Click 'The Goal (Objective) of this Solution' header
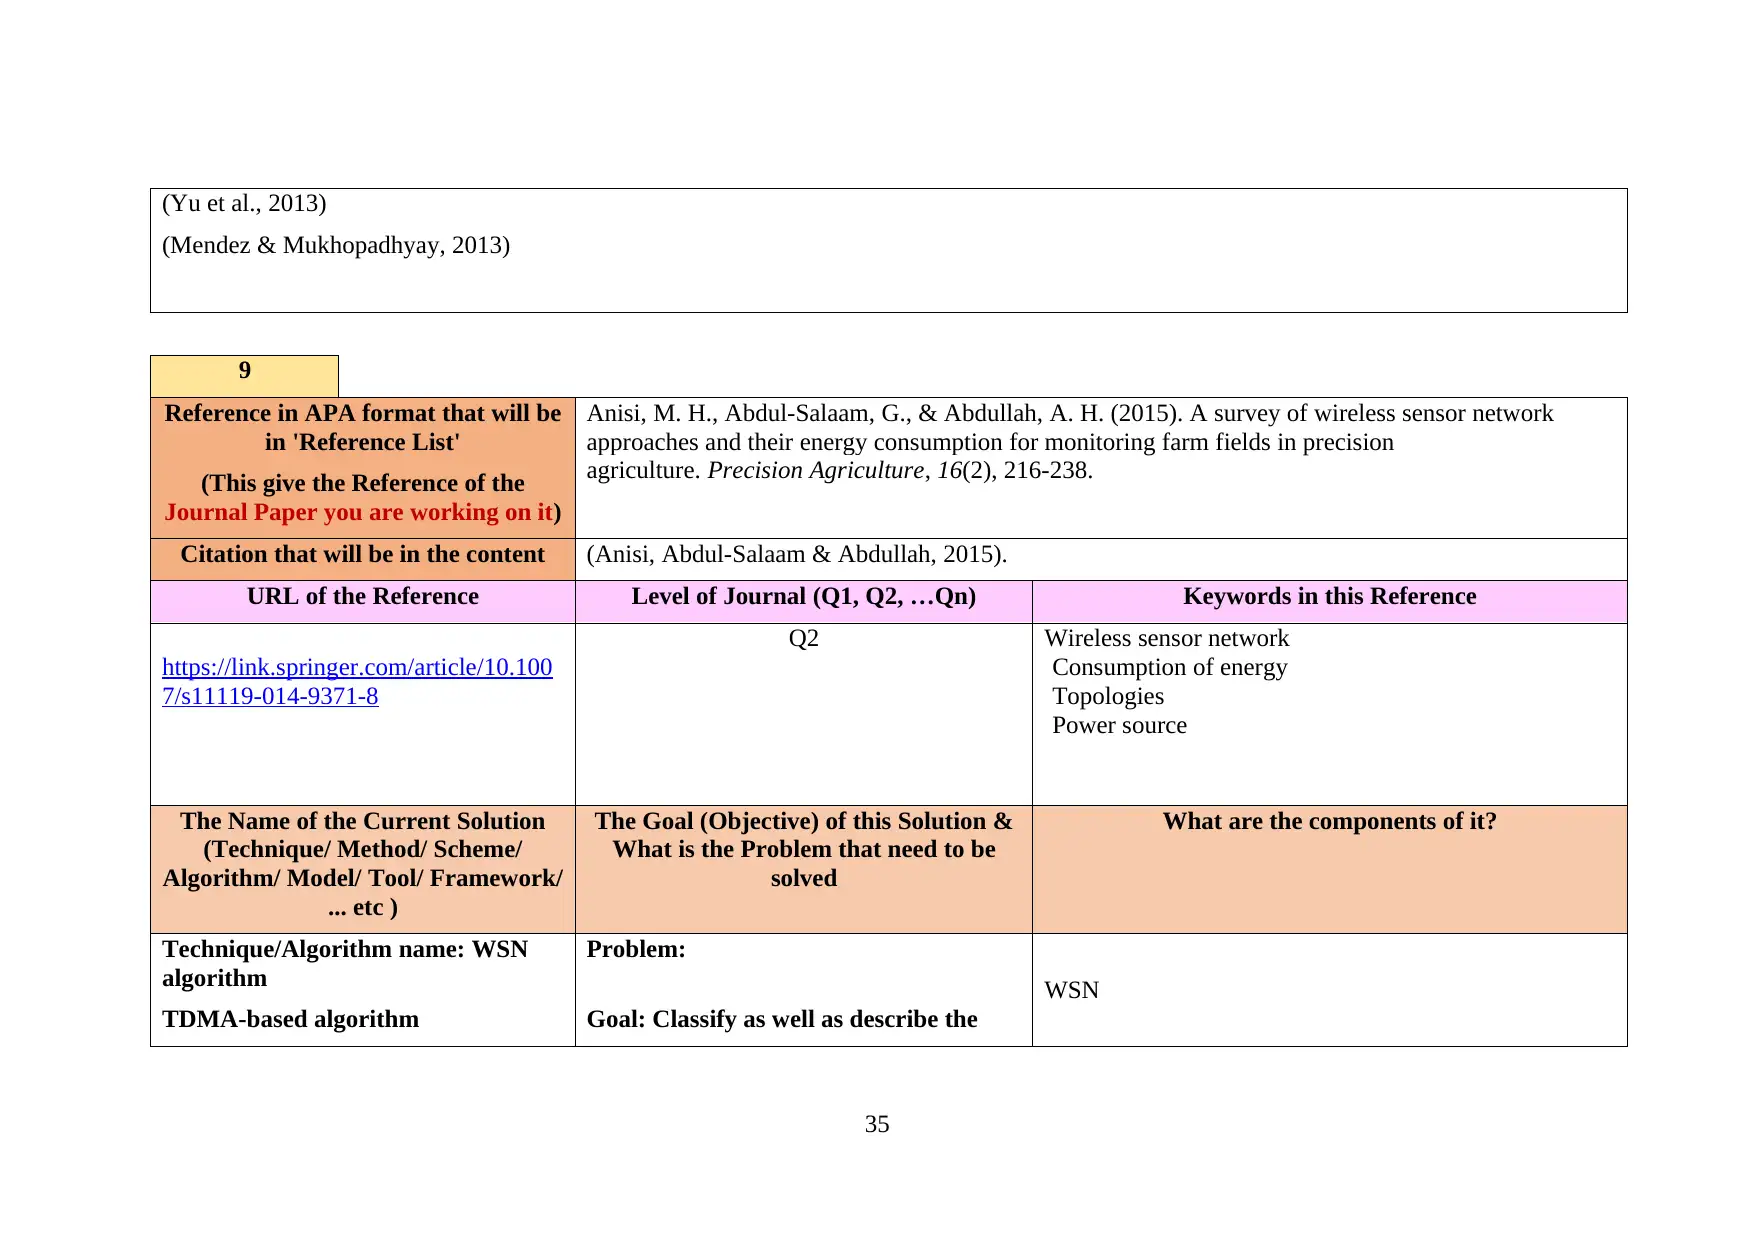The width and height of the screenshot is (1754, 1241). click(x=804, y=869)
